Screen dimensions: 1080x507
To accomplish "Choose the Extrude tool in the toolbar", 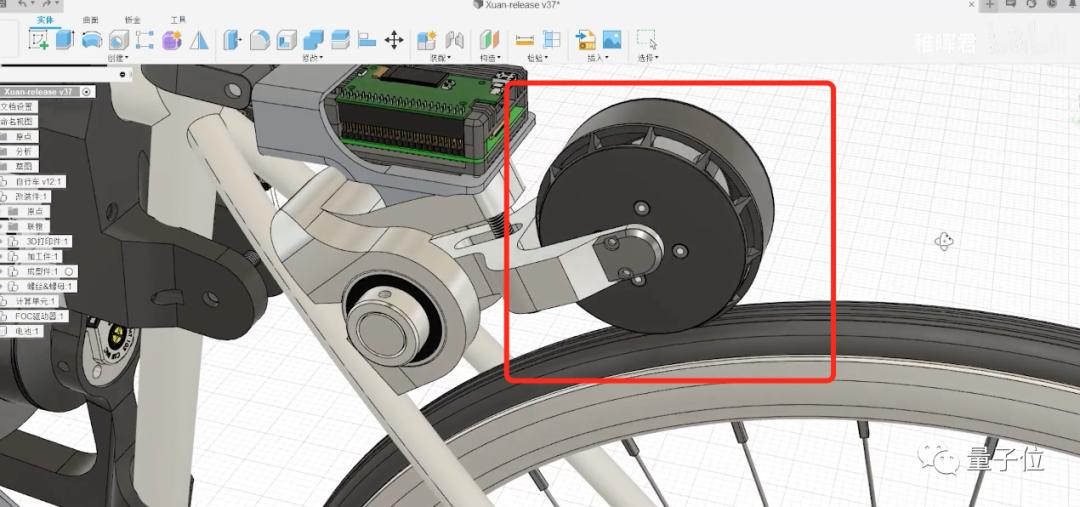I will click(64, 39).
